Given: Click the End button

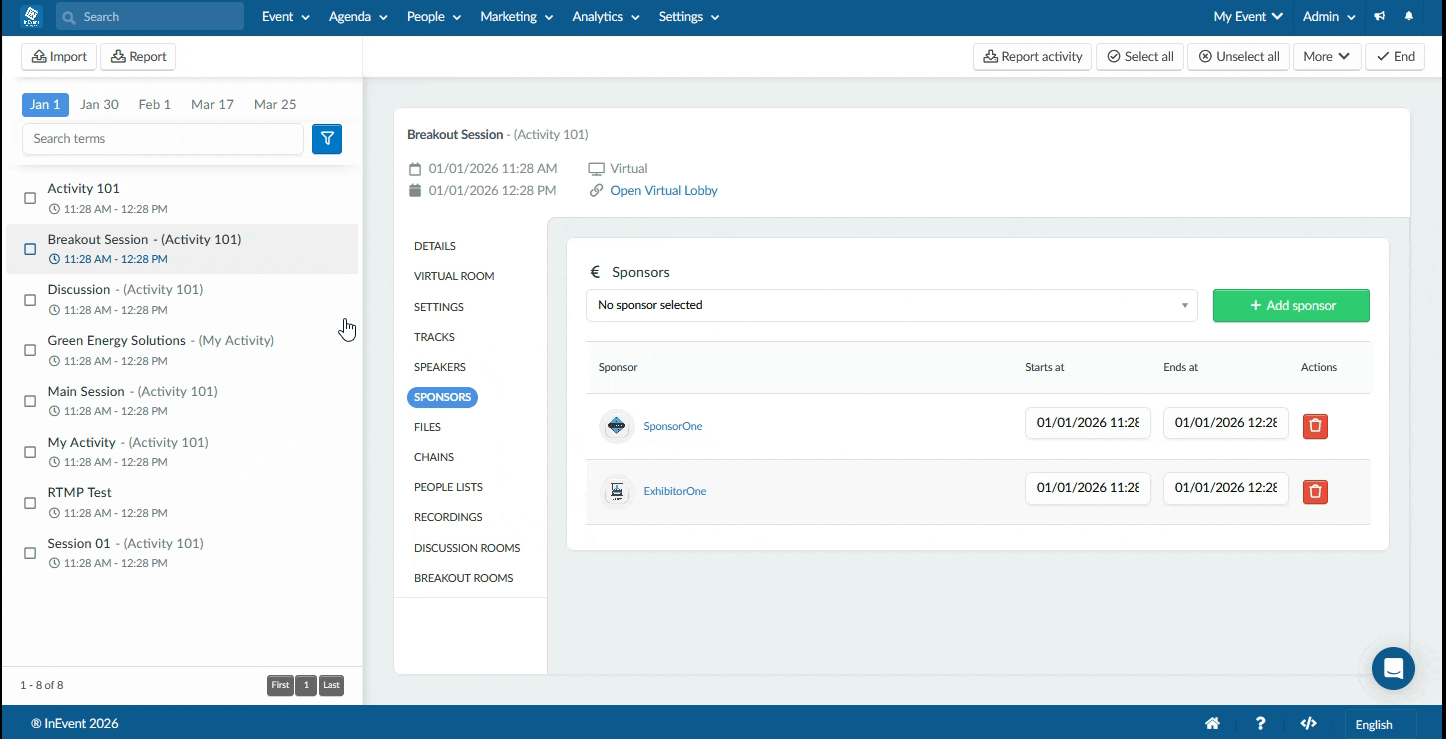Looking at the screenshot, I should [1394, 57].
